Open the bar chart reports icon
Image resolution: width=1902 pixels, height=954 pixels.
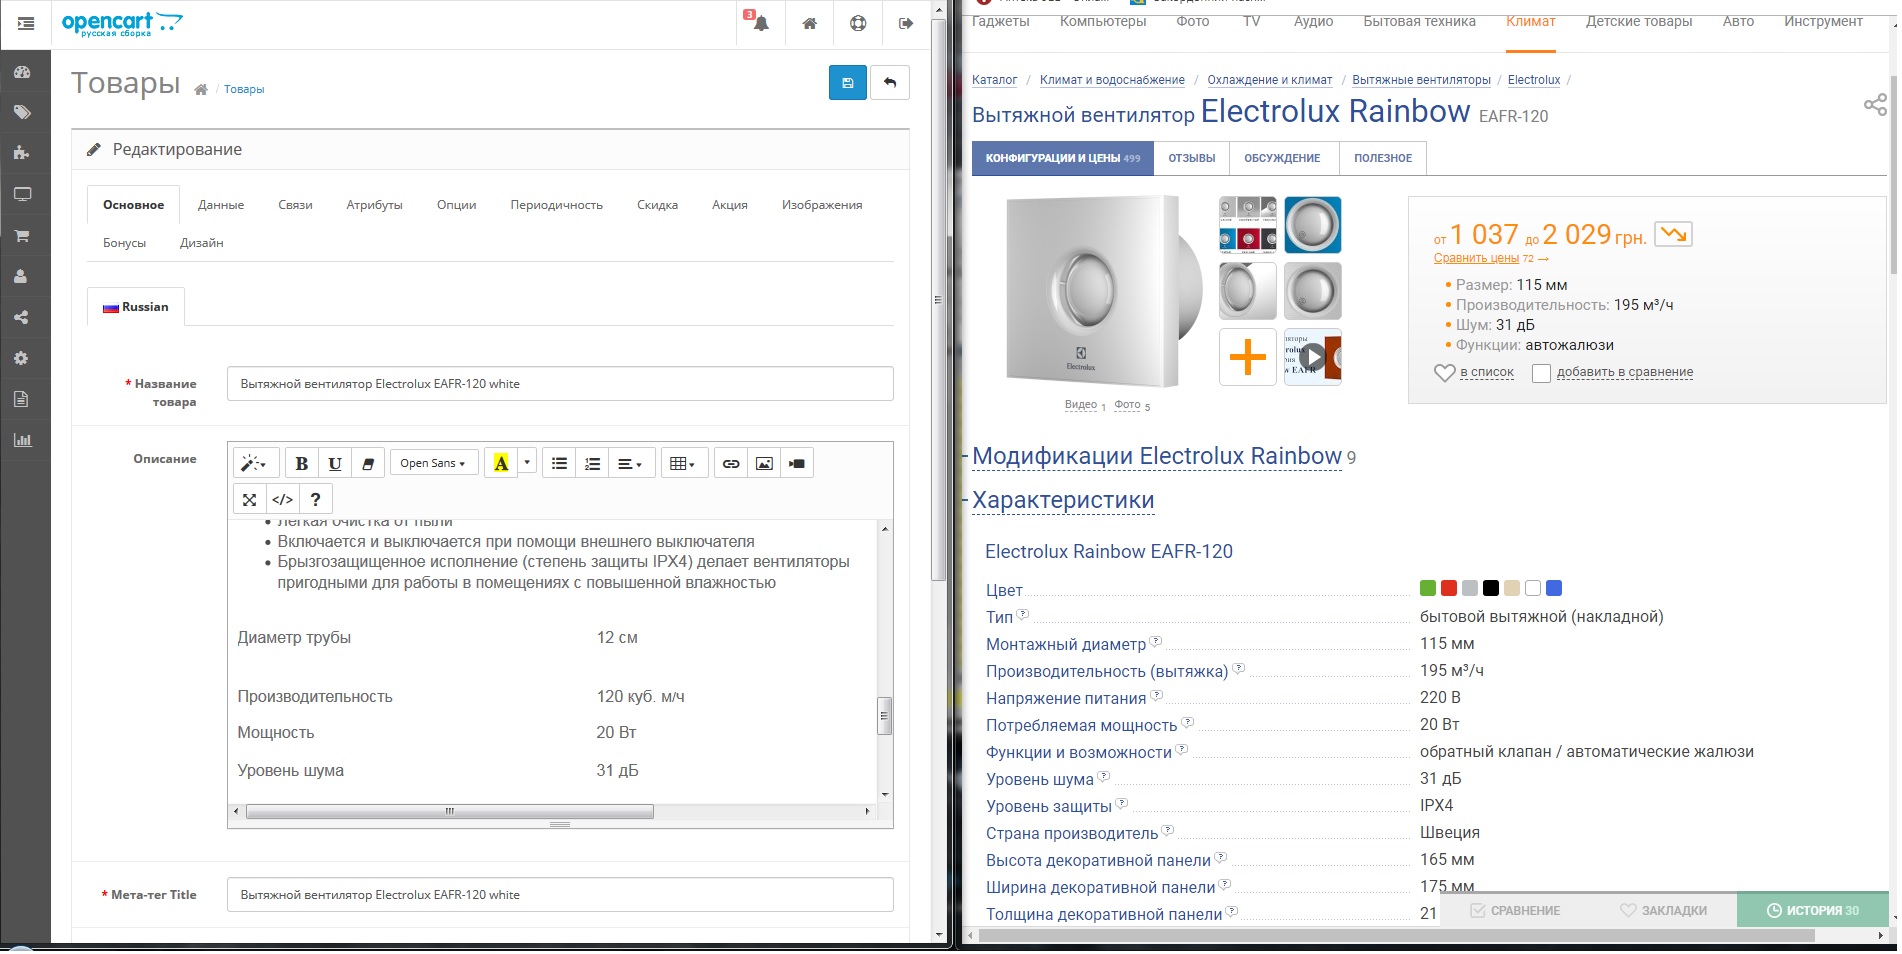click(22, 440)
